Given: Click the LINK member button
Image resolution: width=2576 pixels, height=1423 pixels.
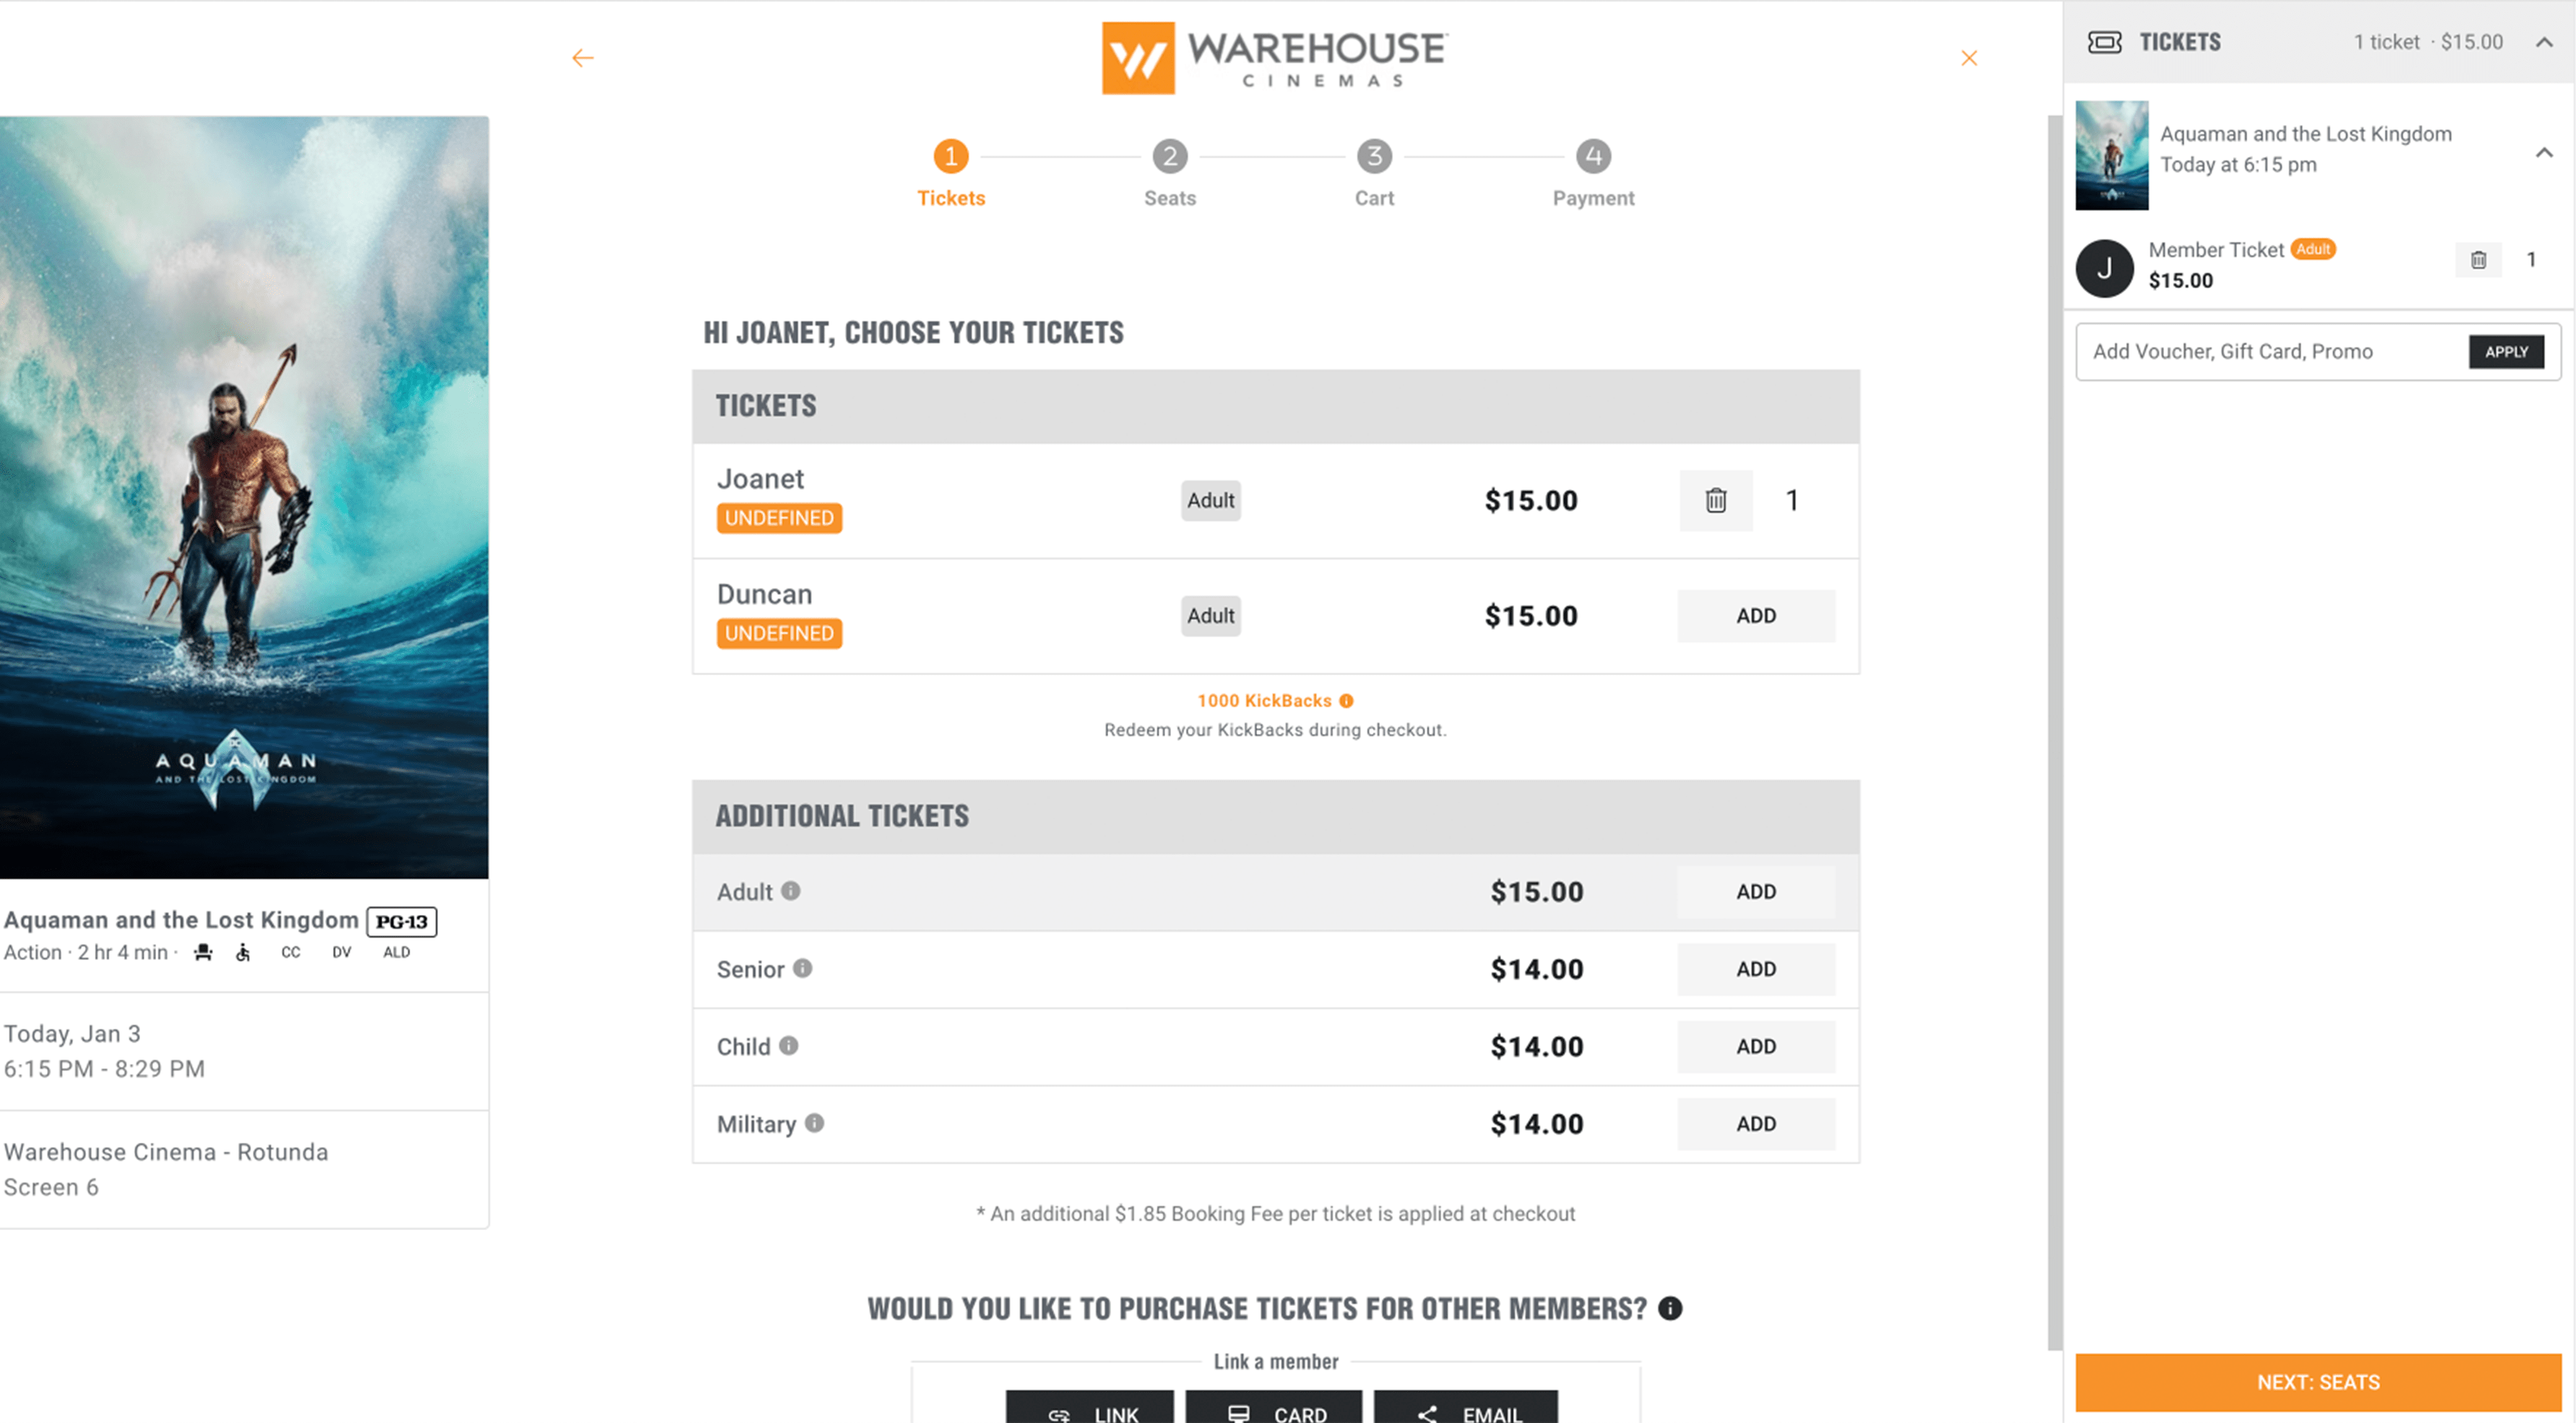Looking at the screenshot, I should click(1090, 1407).
